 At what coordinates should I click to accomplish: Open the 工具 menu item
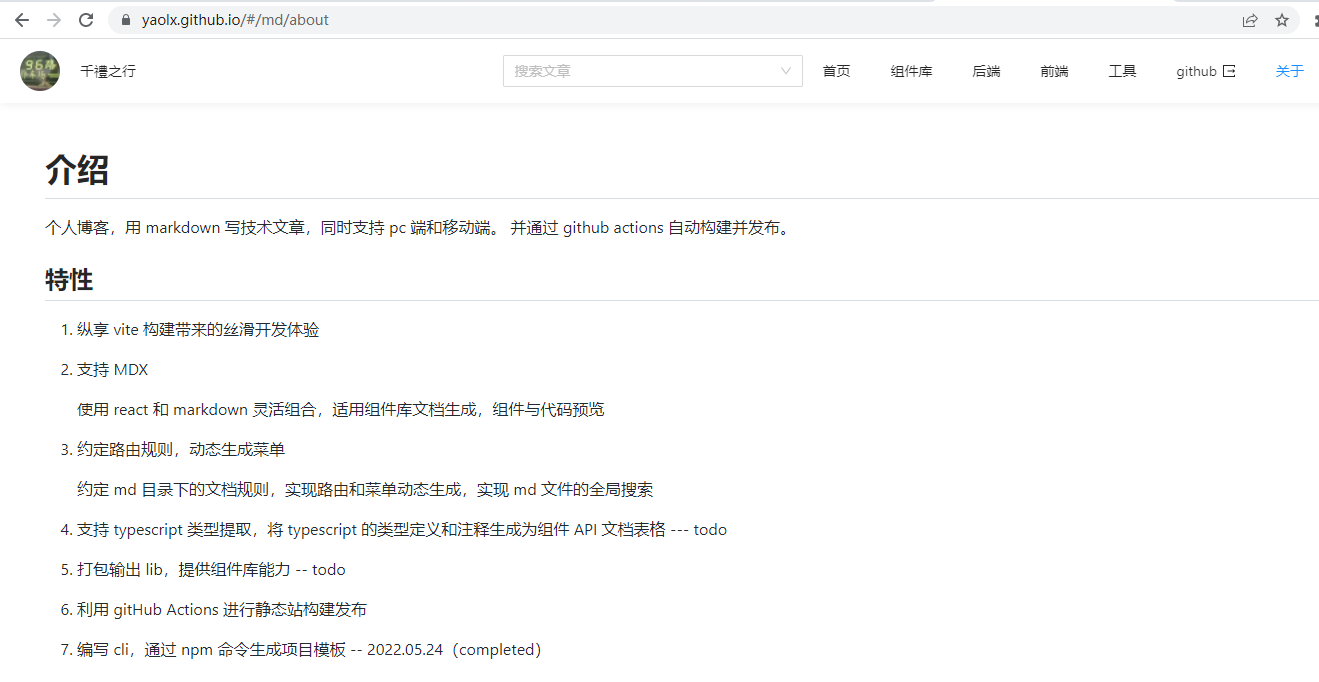click(1122, 71)
